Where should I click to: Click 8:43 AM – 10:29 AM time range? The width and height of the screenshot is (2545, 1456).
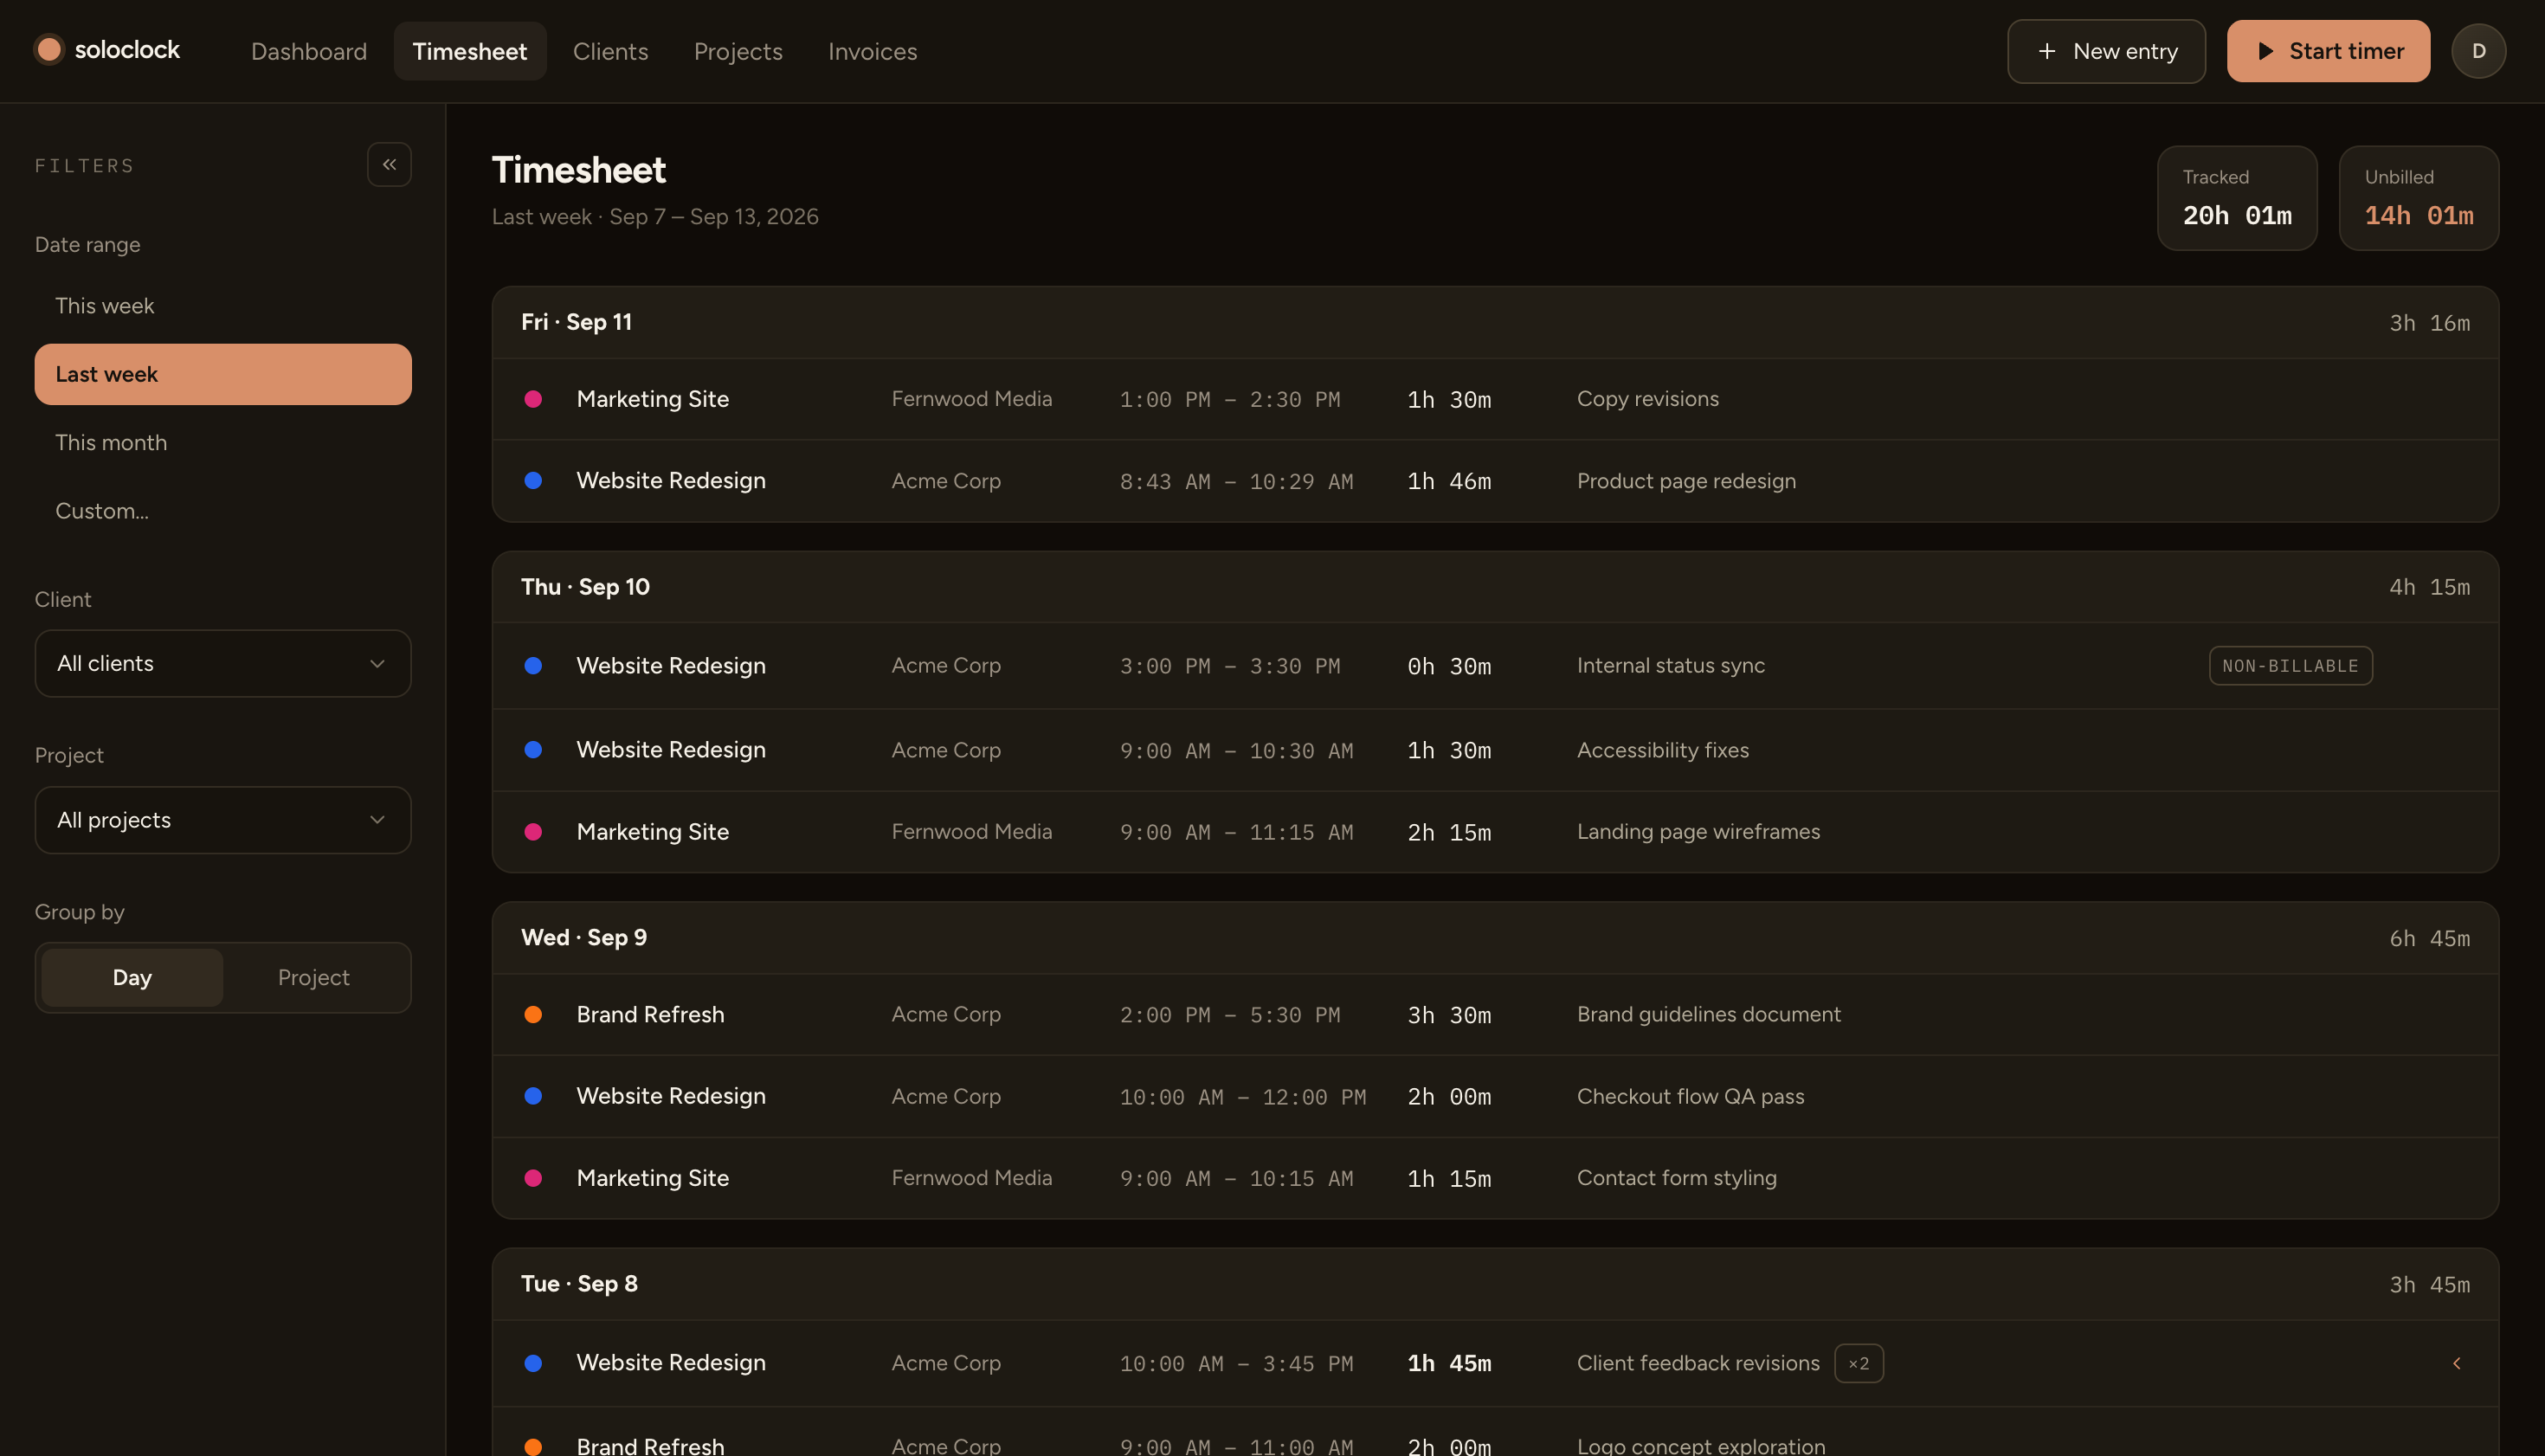(x=1236, y=482)
